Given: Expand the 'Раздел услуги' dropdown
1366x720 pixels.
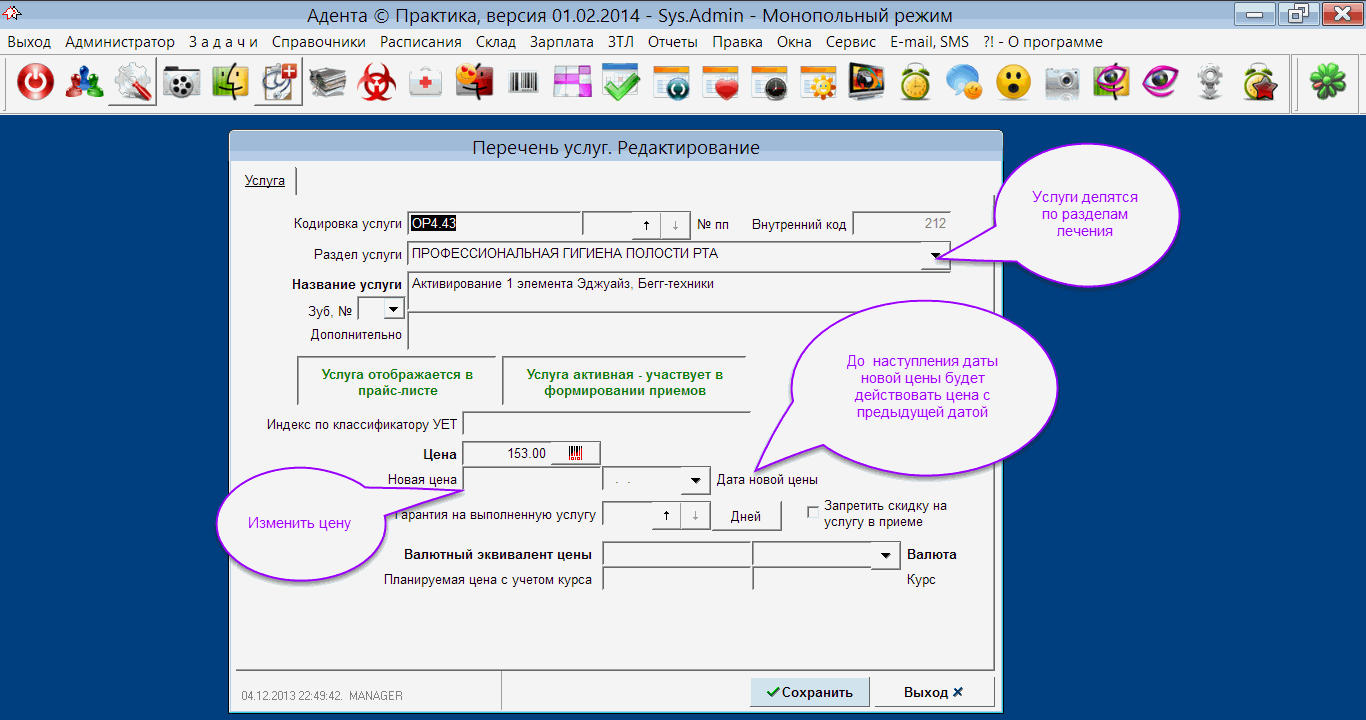Looking at the screenshot, I should pyautogui.click(x=935, y=256).
